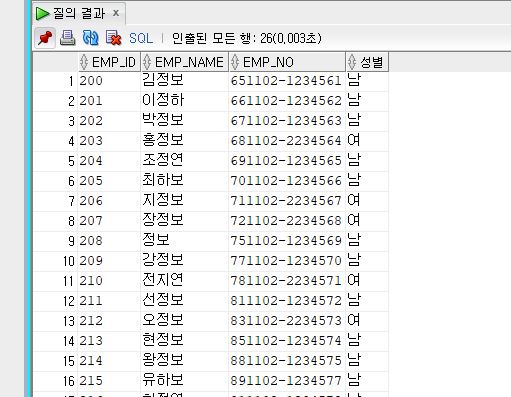The height and width of the screenshot is (397, 511).
Task: Select the 질의 결과 tab
Action: pyautogui.click(x=79, y=13)
